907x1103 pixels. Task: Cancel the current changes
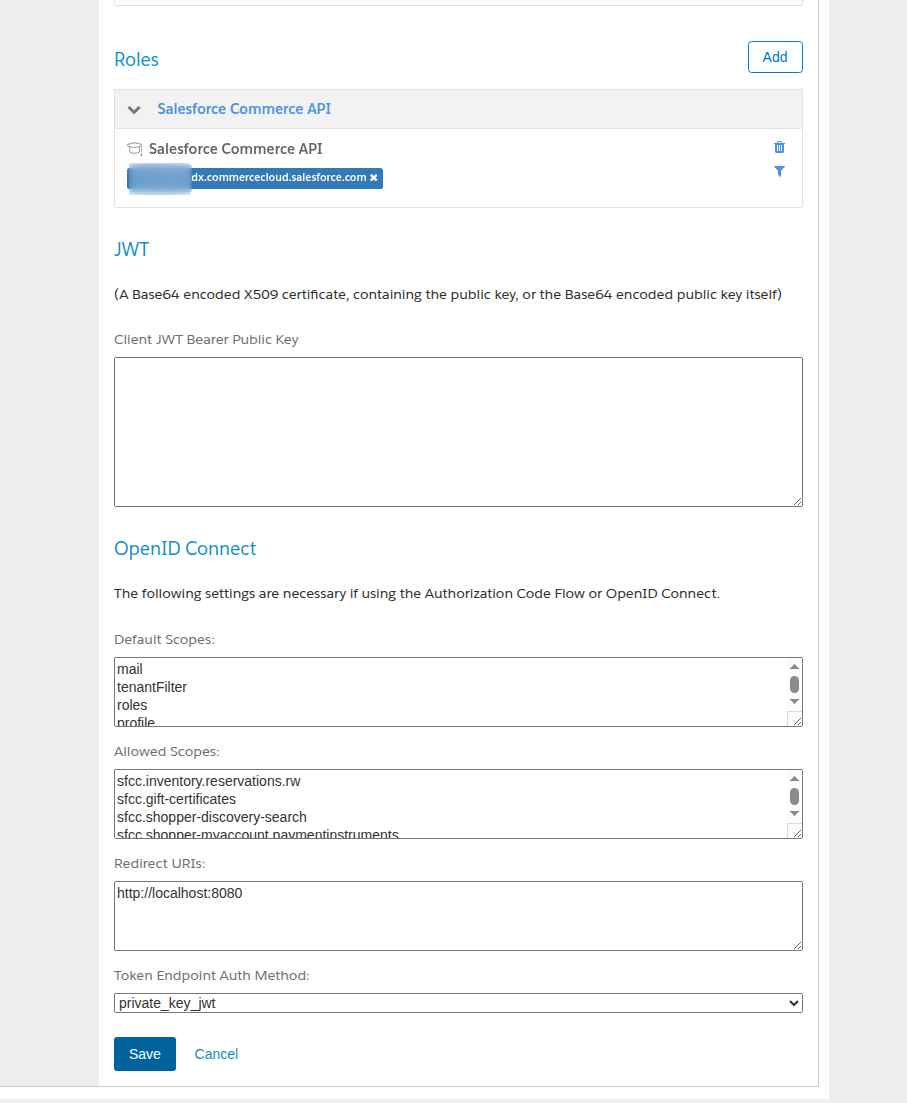(216, 1053)
